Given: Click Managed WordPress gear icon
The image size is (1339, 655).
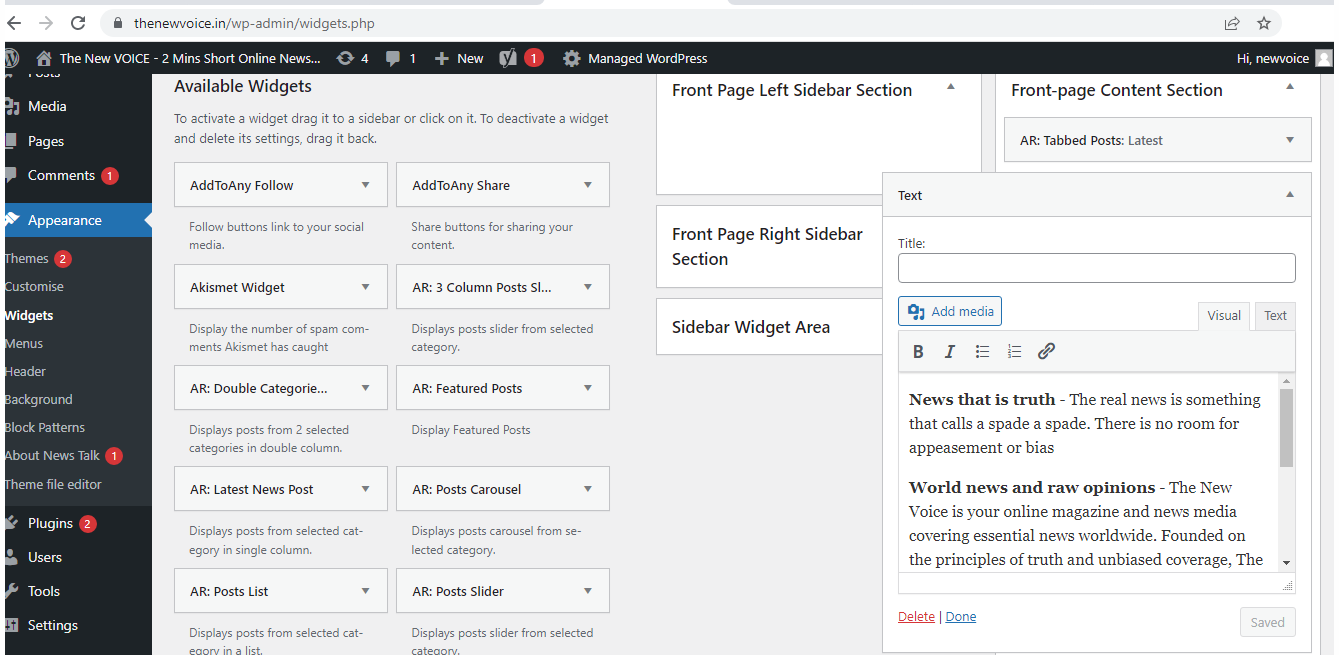Looking at the screenshot, I should 571,58.
